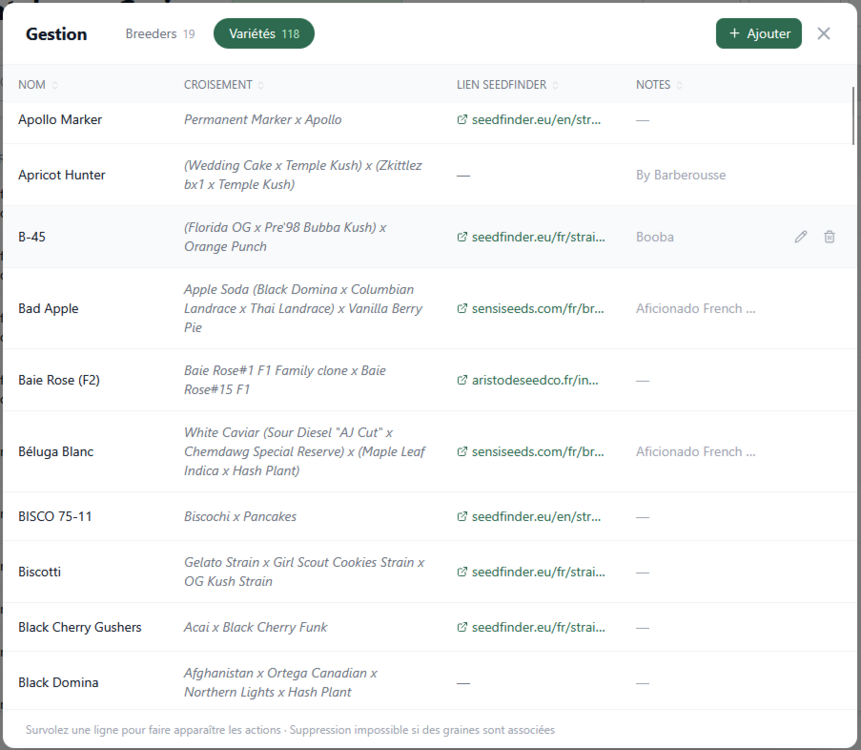Sort by the LIEN SEEDFINDER column
The width and height of the screenshot is (861, 750).
click(507, 85)
